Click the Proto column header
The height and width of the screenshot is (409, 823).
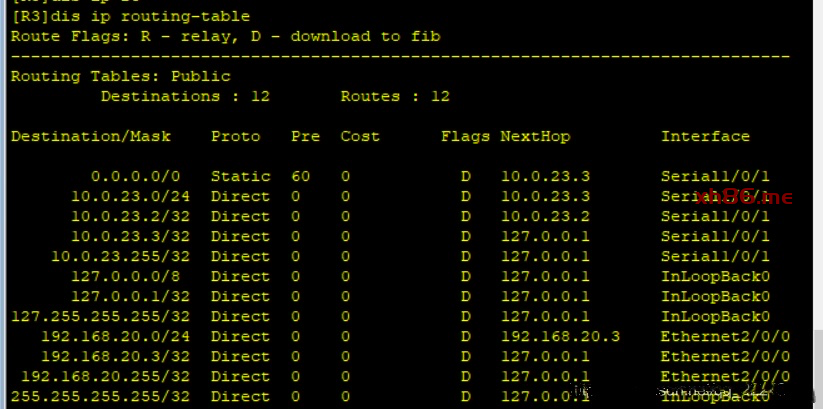coord(235,136)
